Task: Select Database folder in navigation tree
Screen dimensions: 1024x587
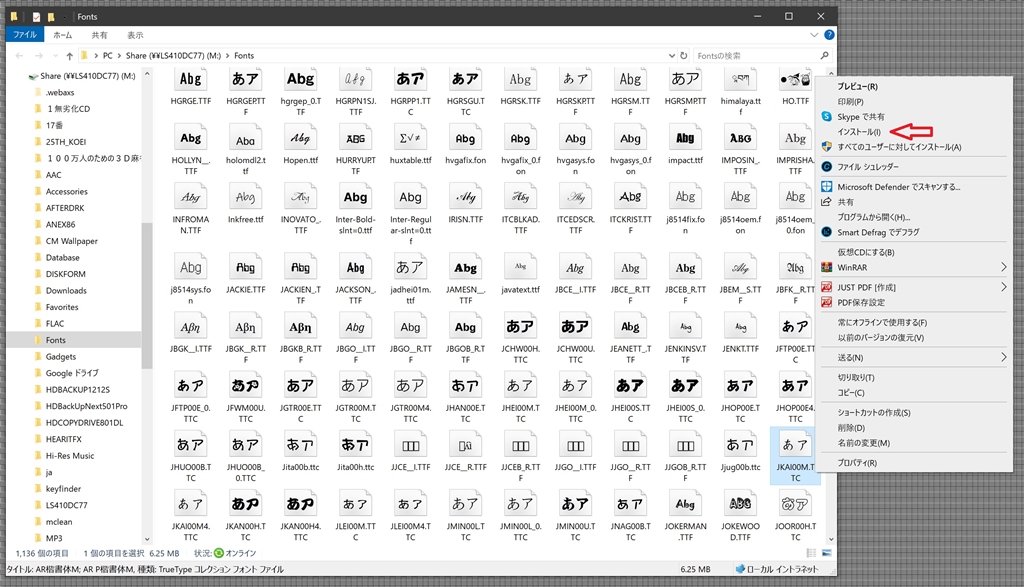Action: pos(62,257)
